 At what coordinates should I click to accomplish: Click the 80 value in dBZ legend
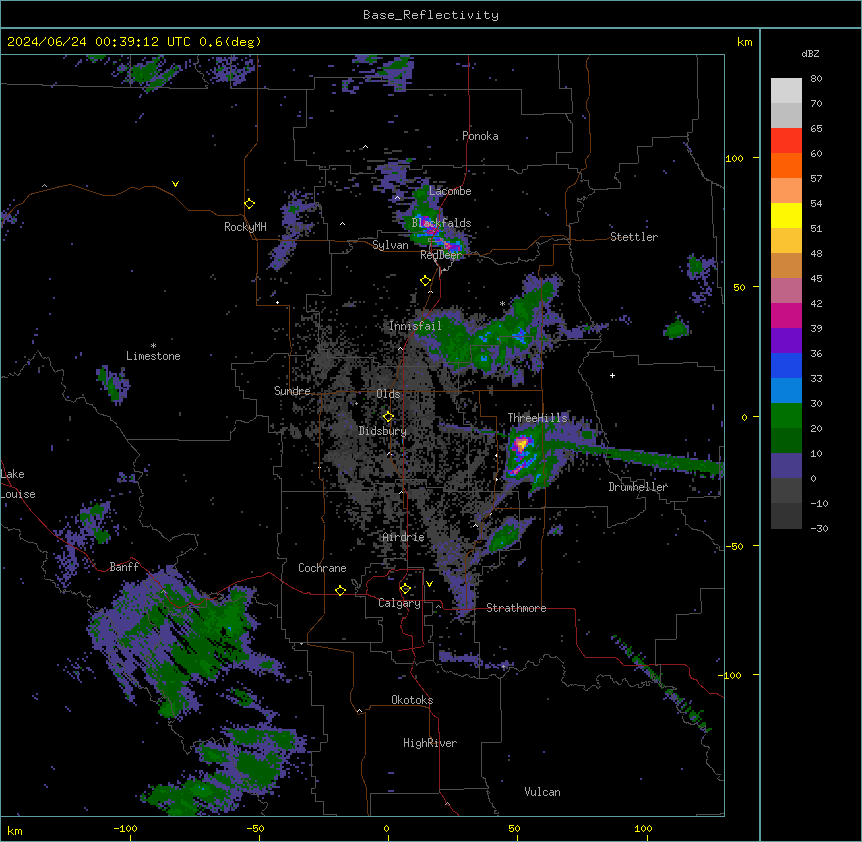click(x=816, y=79)
